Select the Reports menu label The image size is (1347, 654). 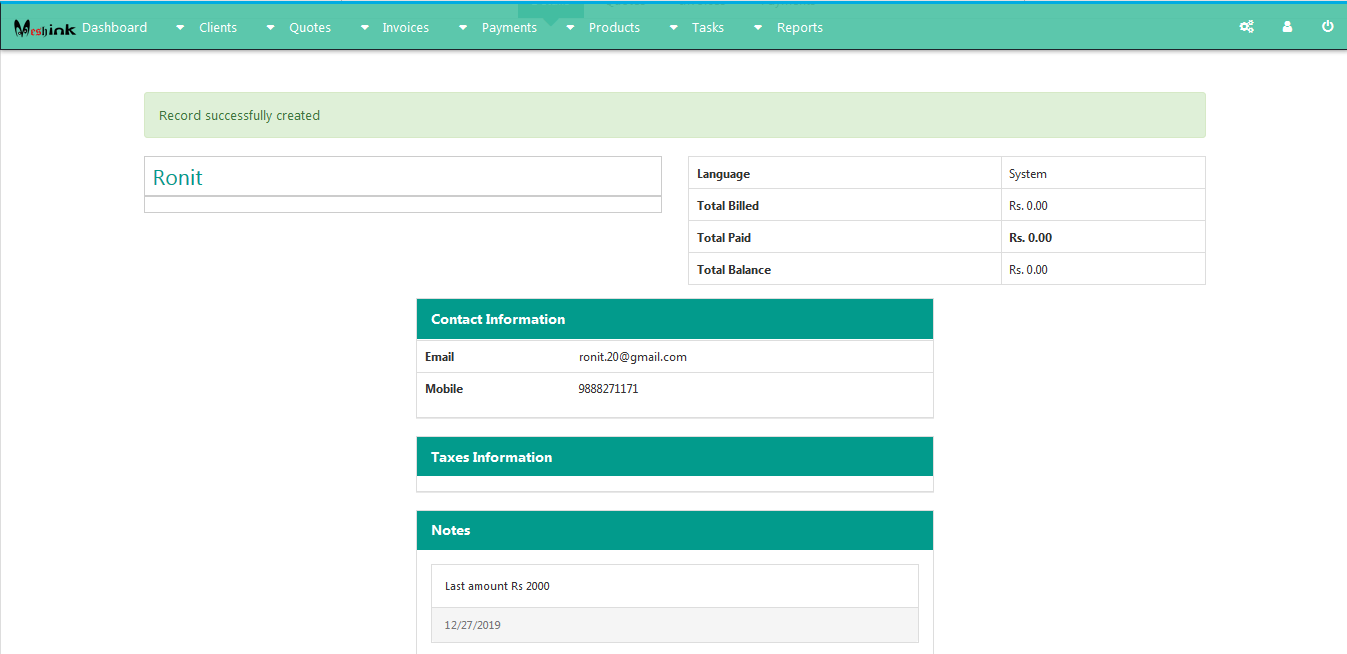[x=800, y=28]
